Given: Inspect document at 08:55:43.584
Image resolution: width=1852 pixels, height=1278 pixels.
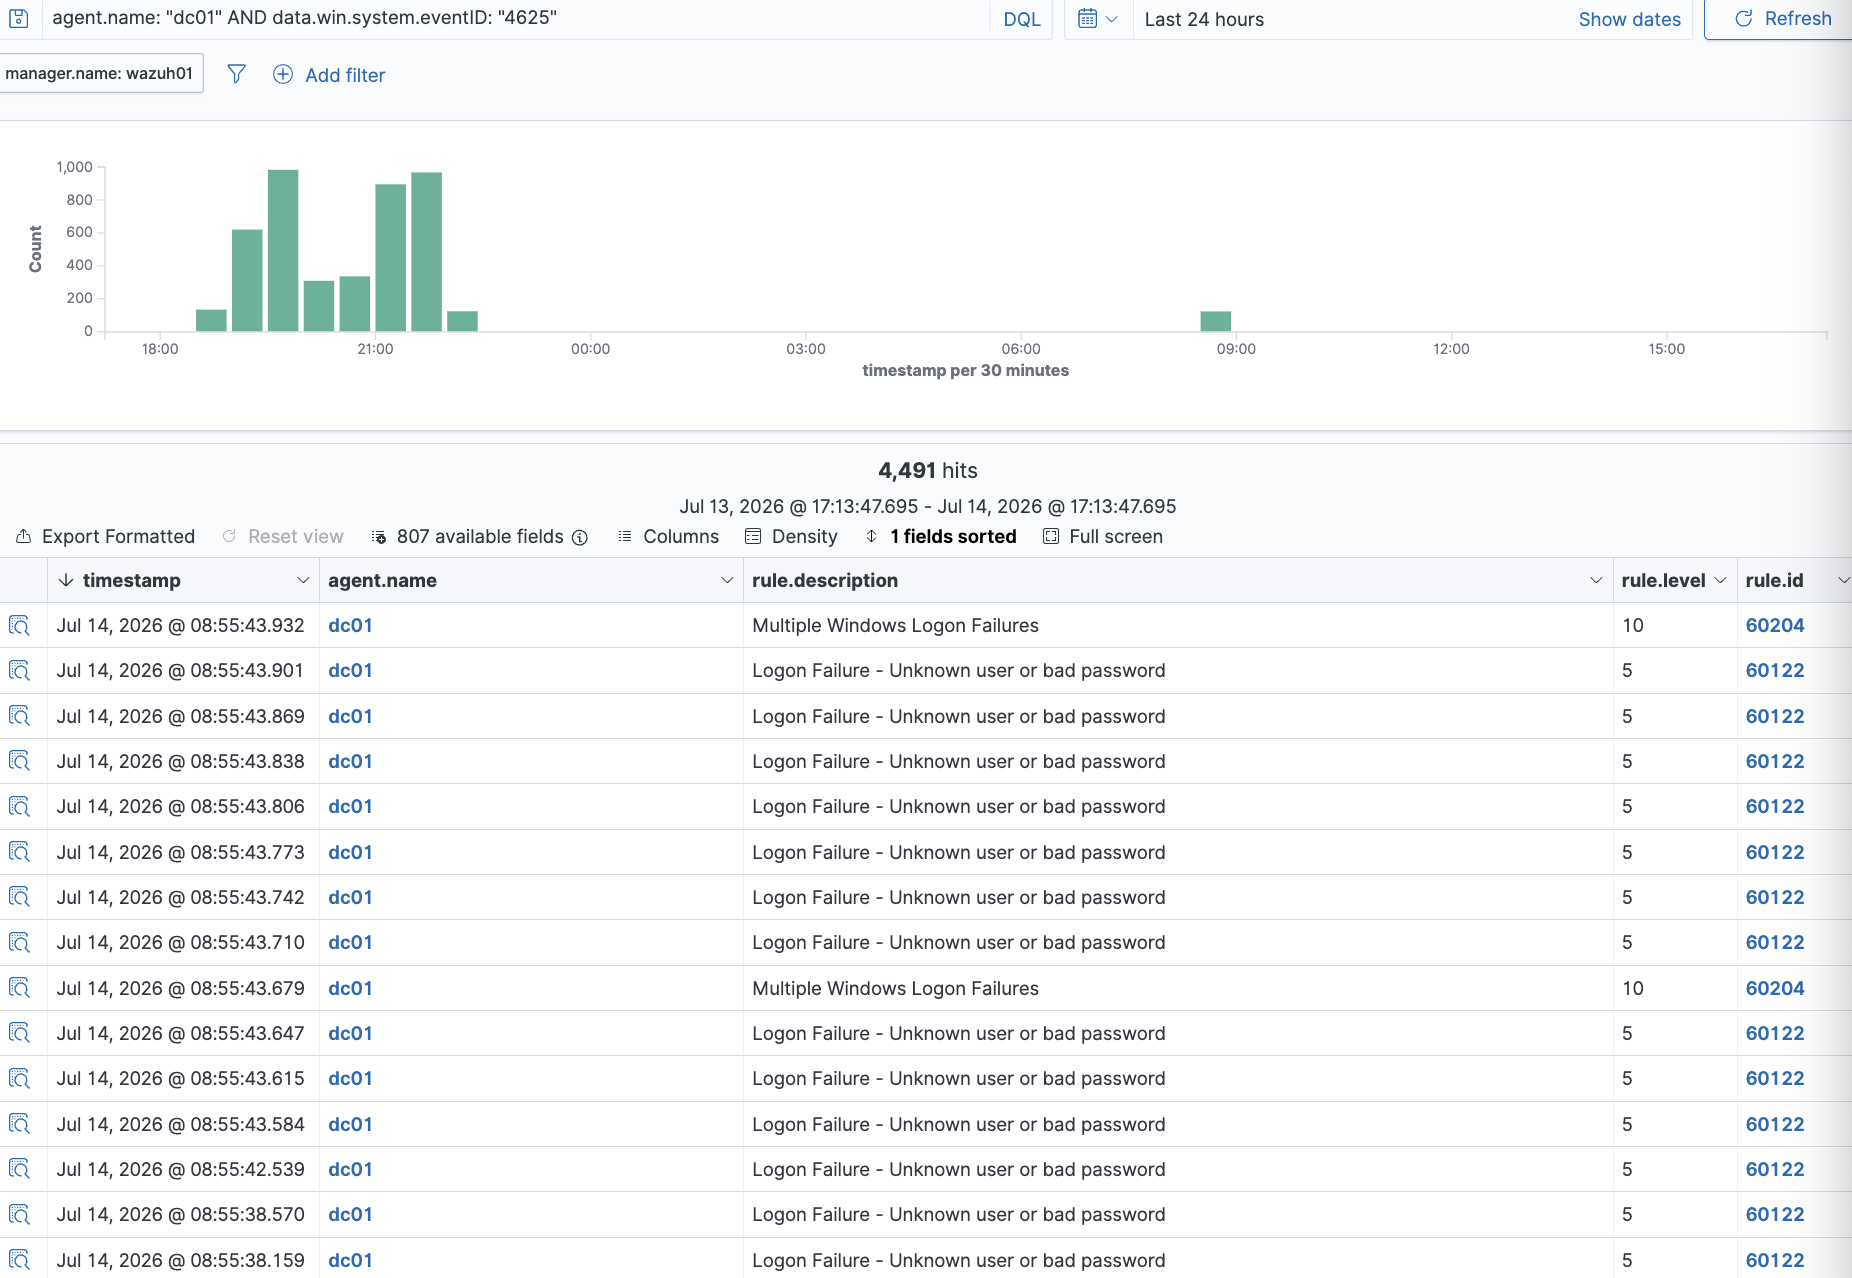Looking at the screenshot, I should point(19,1124).
